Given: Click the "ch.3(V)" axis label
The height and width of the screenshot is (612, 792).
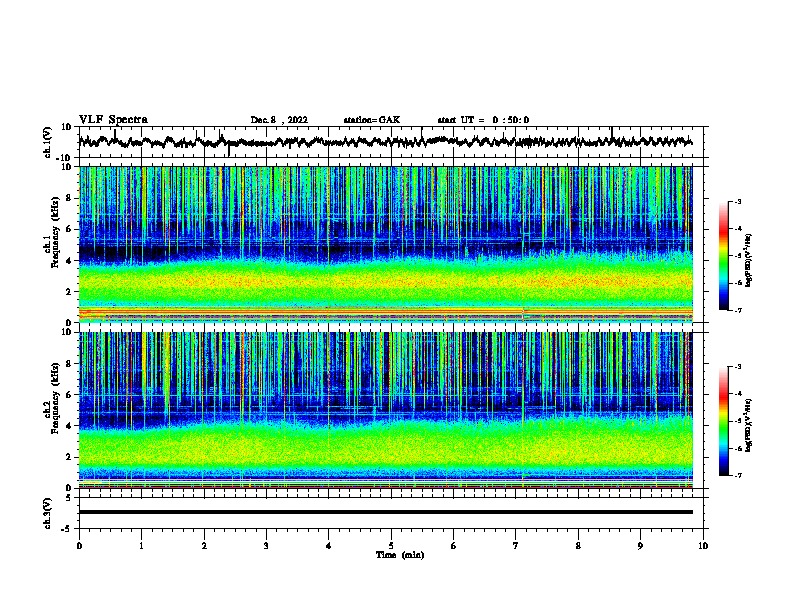Looking at the screenshot, I should coord(48,513).
